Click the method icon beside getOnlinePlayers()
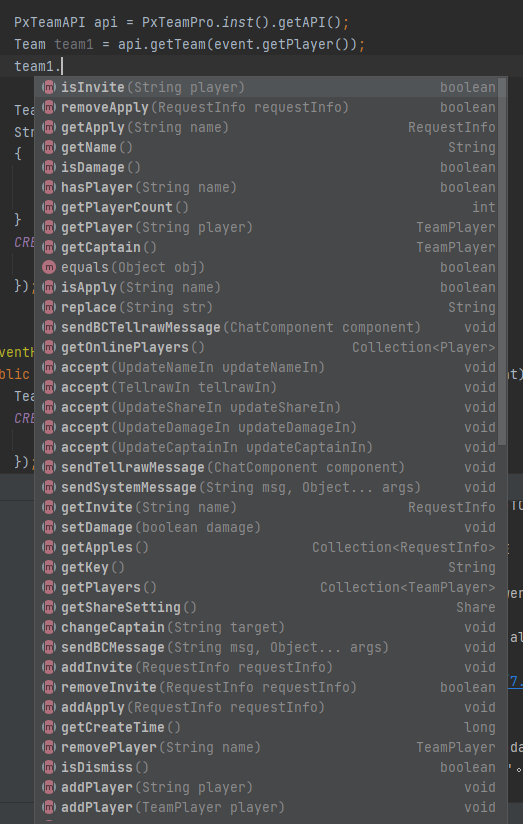The image size is (523, 824). click(x=49, y=347)
